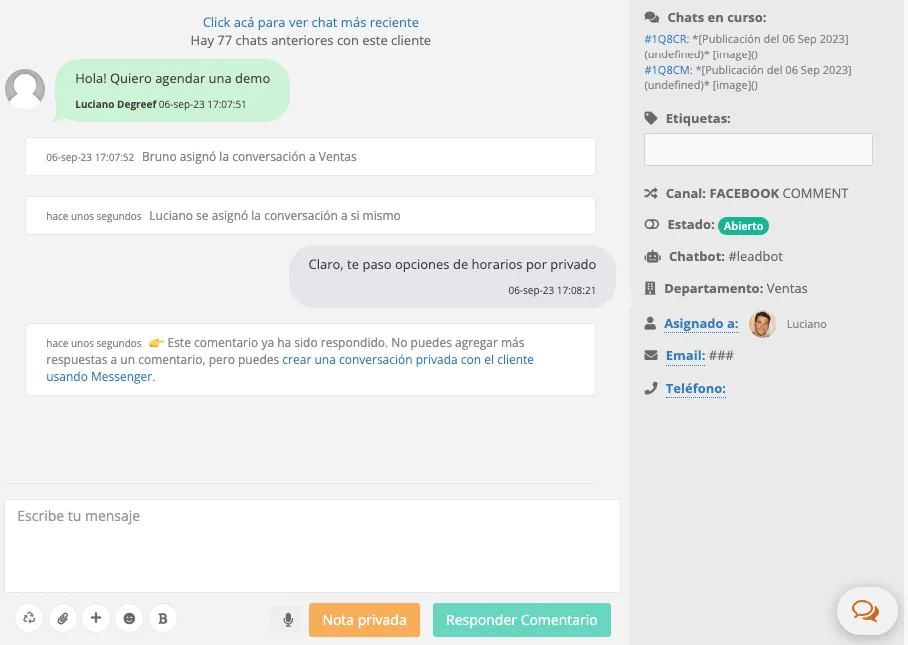Click the Canal shuffle icon
The width and height of the screenshot is (908, 645).
pyautogui.click(x=651, y=193)
